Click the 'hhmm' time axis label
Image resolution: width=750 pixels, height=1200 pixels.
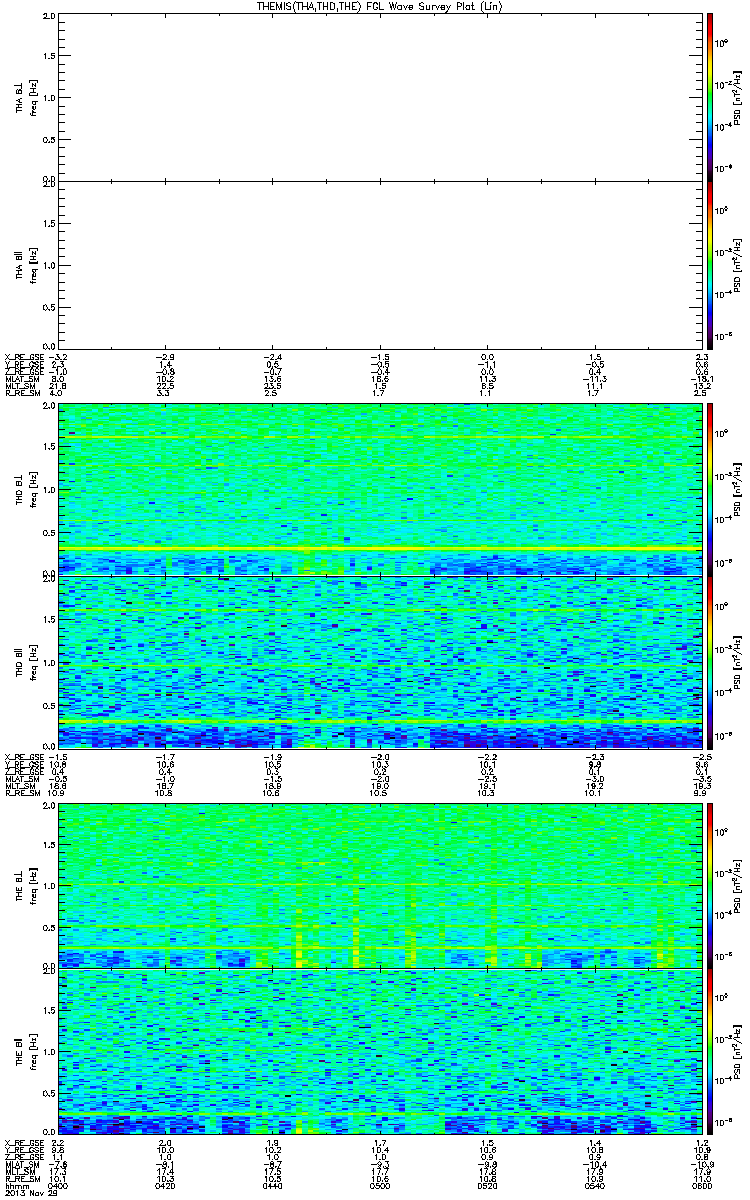coord(15,1185)
